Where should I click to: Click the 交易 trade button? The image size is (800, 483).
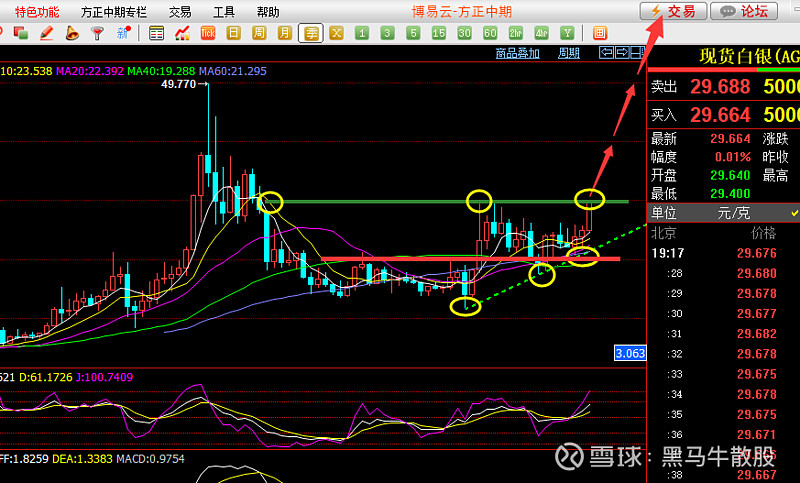(674, 12)
